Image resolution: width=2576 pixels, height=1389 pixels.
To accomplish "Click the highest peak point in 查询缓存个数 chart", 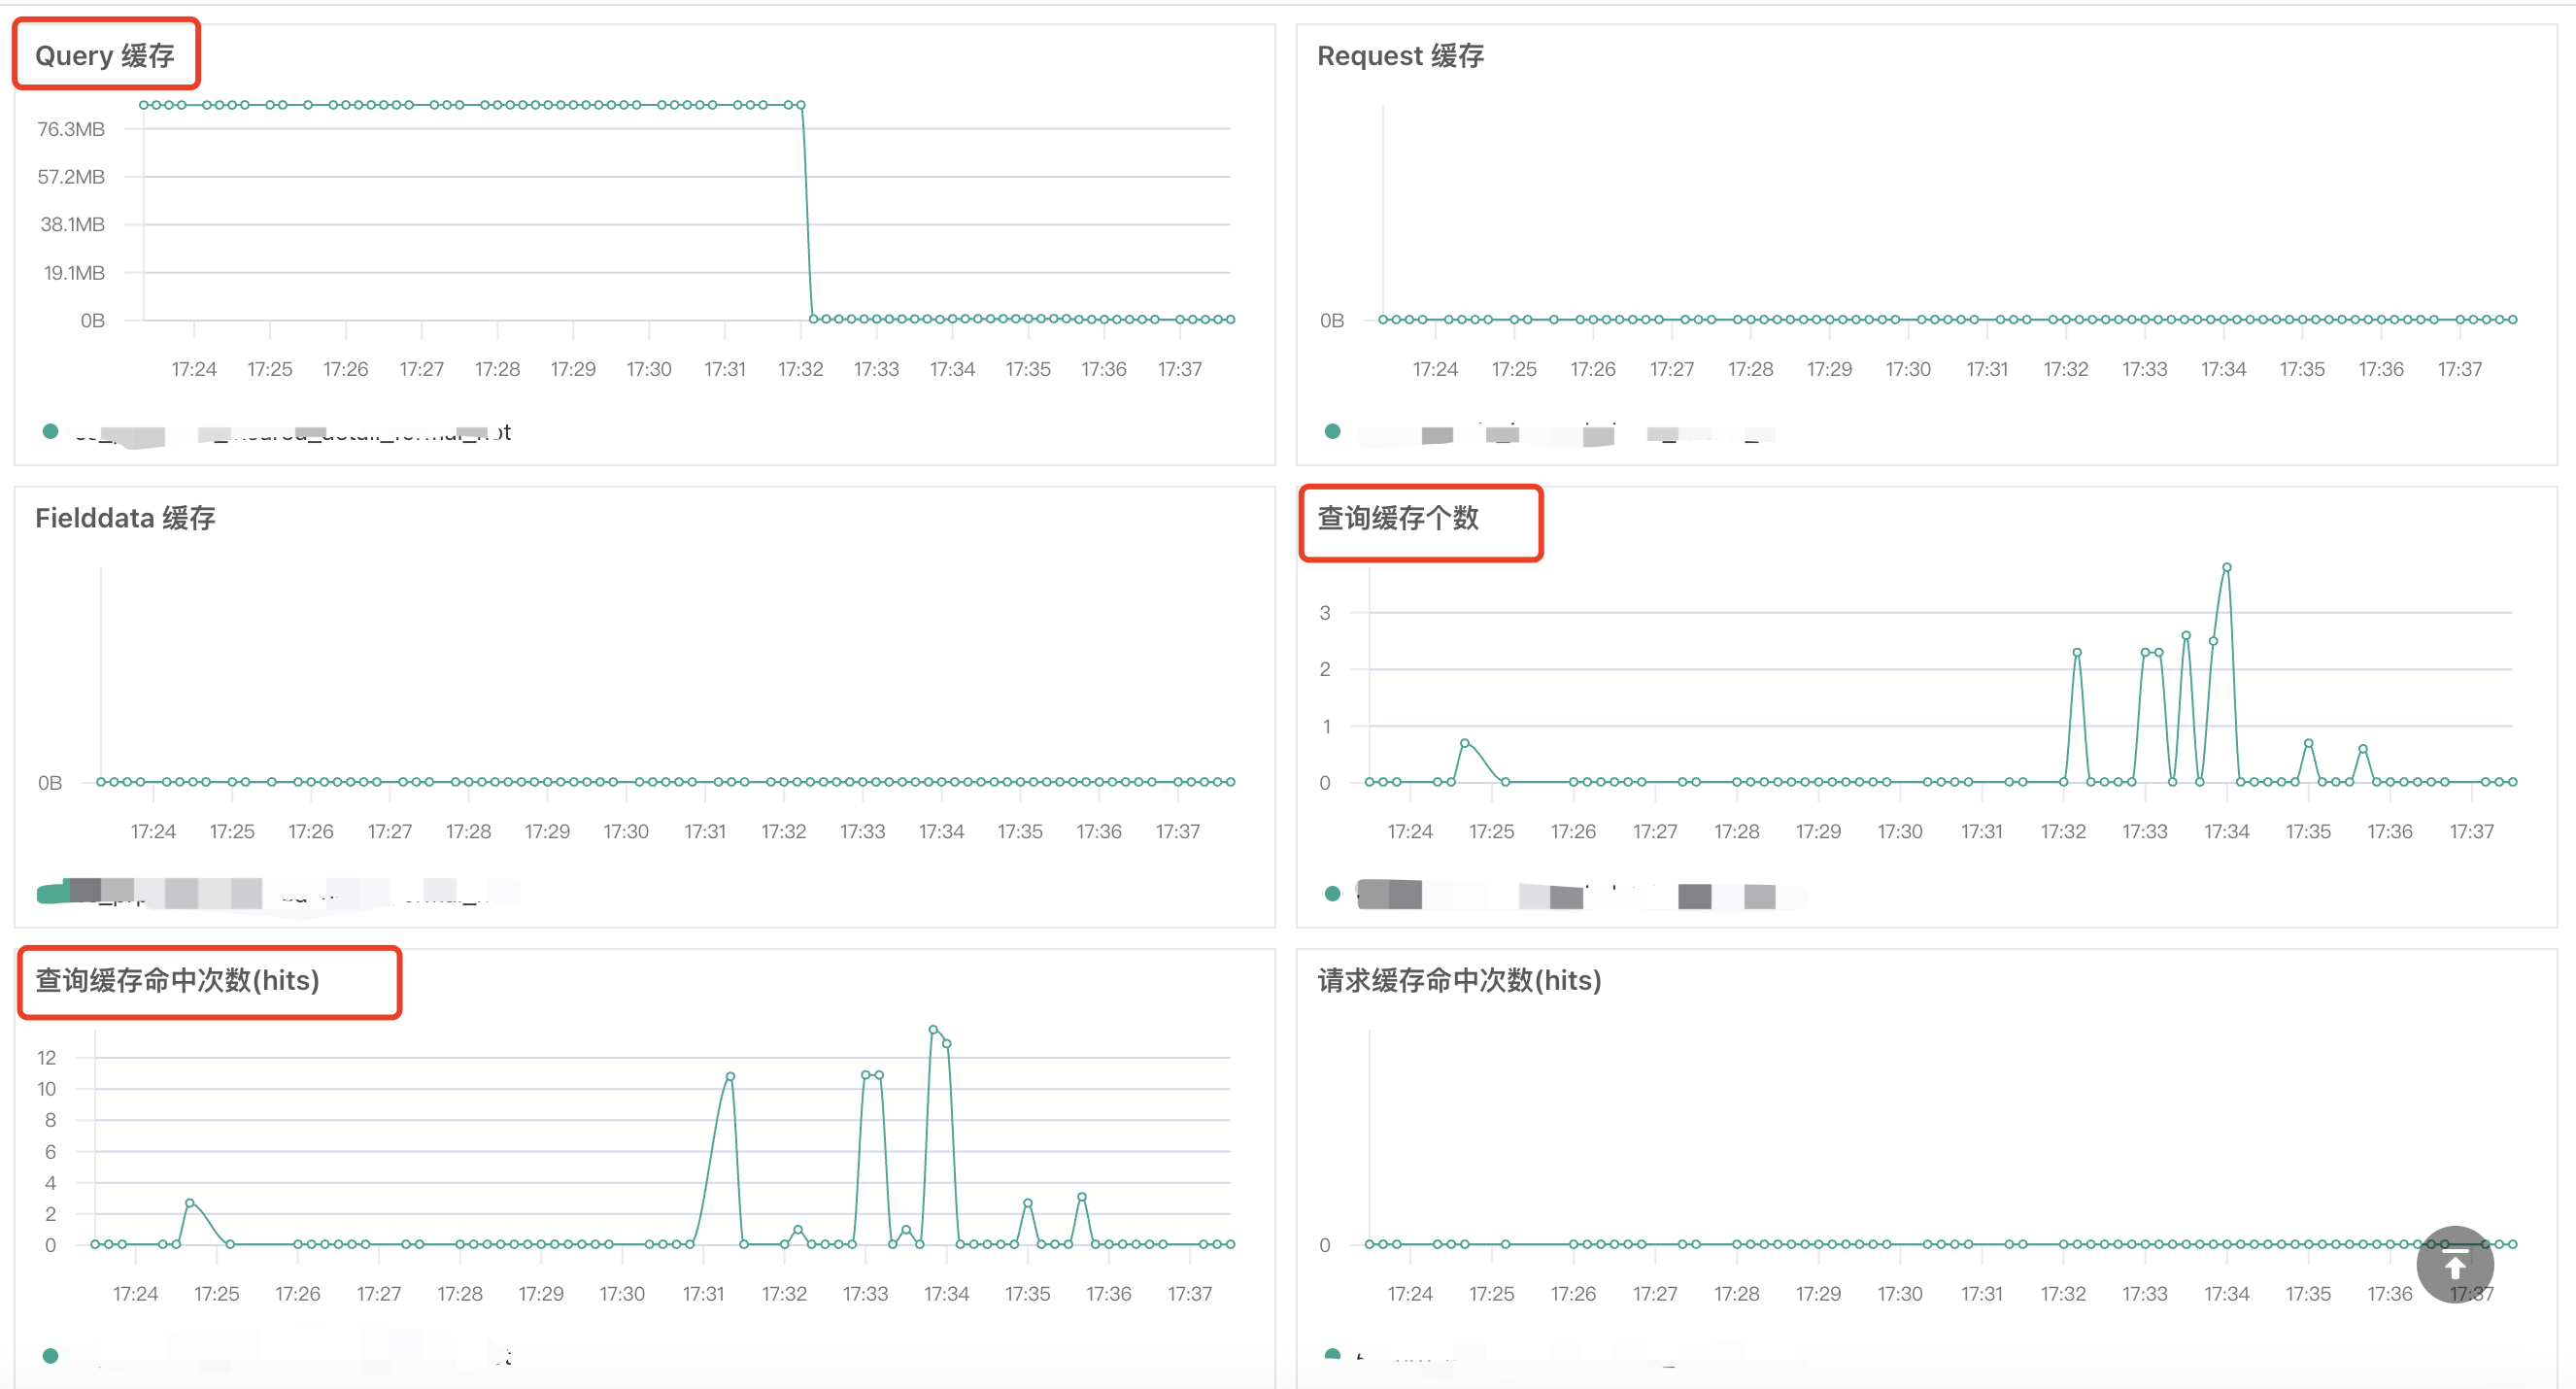I will click(x=2226, y=567).
